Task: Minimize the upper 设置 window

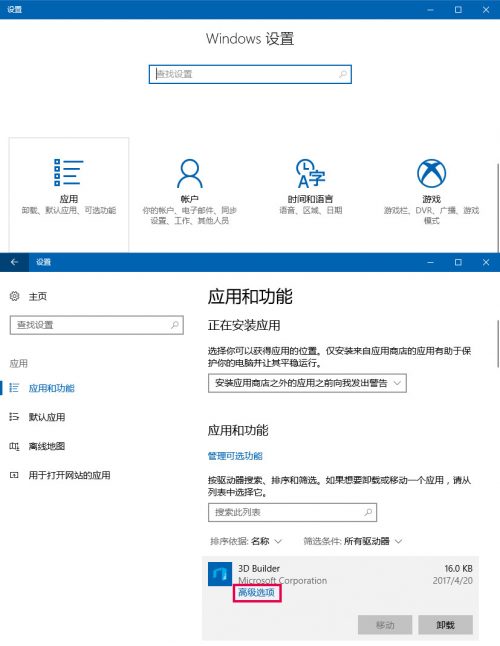Action: coord(430,9)
